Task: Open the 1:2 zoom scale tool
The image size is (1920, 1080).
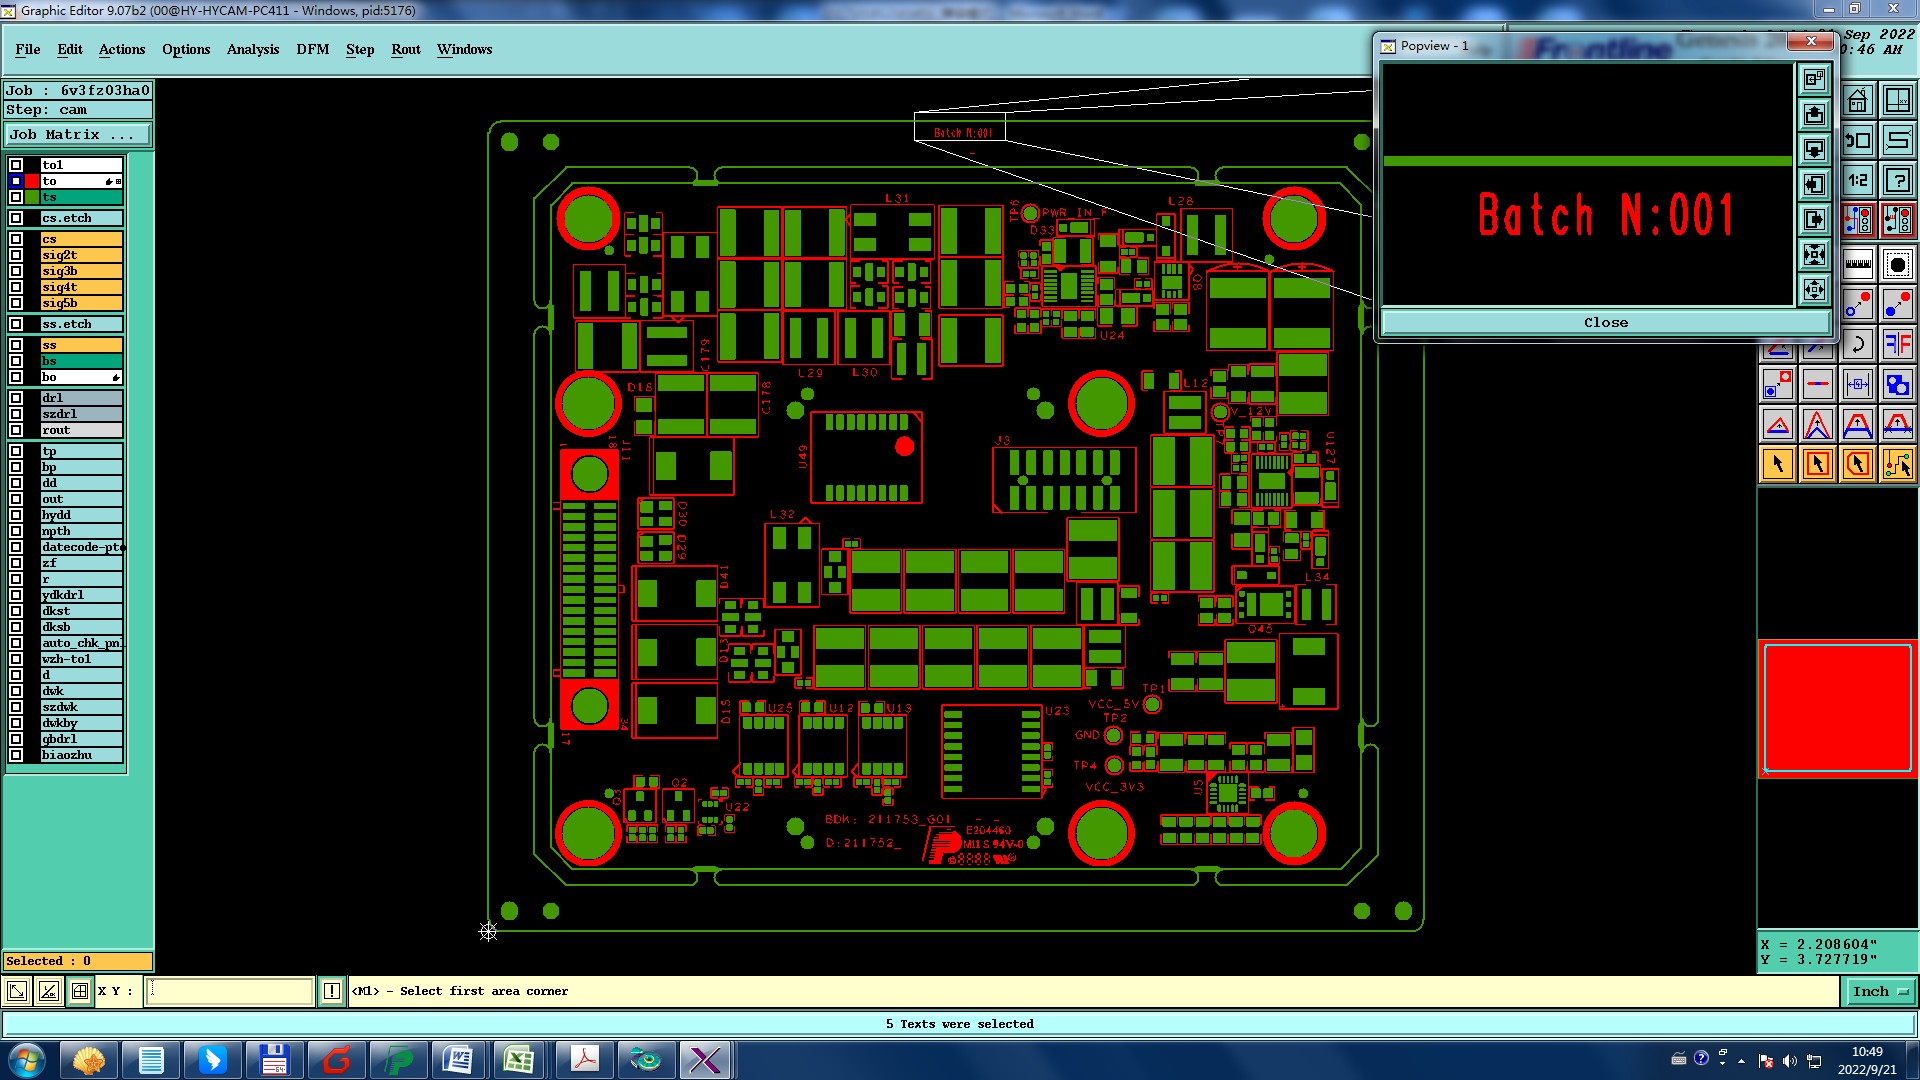Action: click(1858, 181)
